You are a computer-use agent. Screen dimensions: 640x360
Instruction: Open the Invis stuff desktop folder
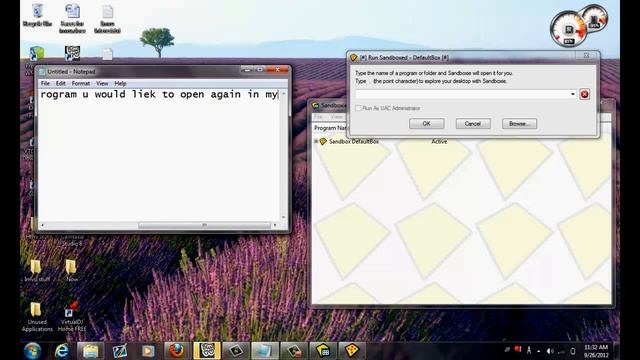coord(36,271)
